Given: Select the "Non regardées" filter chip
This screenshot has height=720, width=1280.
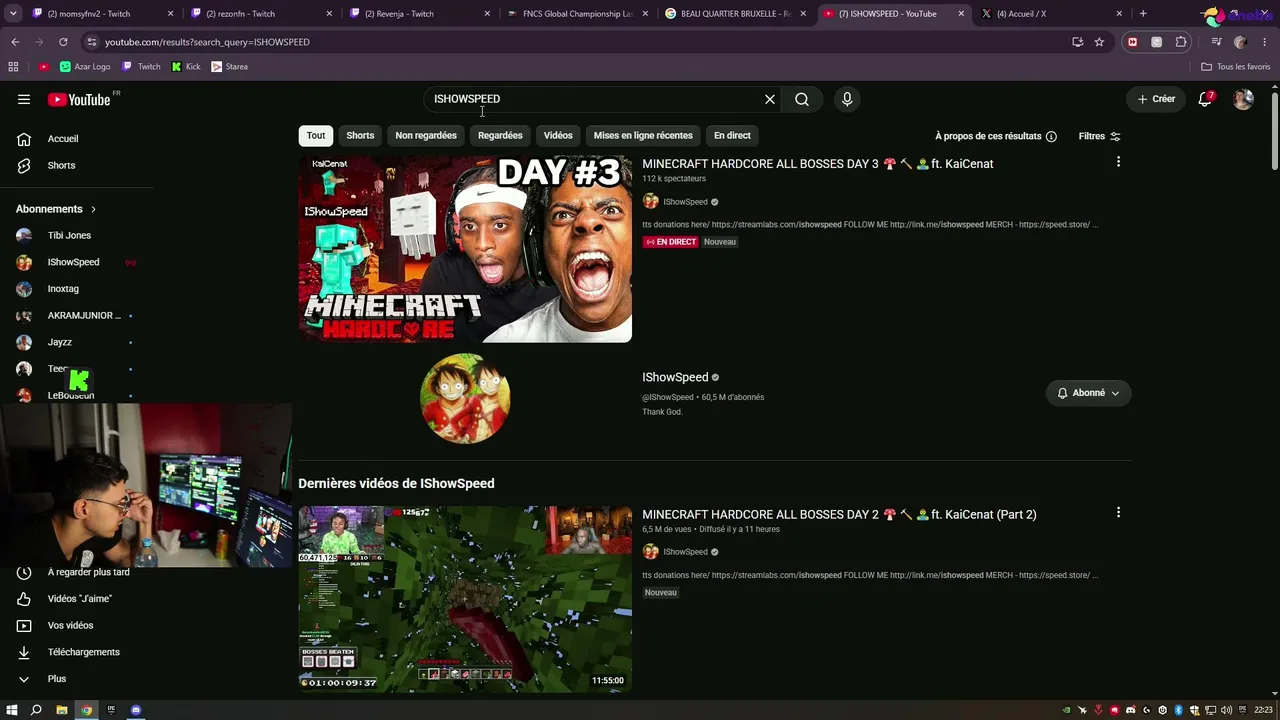Looking at the screenshot, I should point(426,136).
